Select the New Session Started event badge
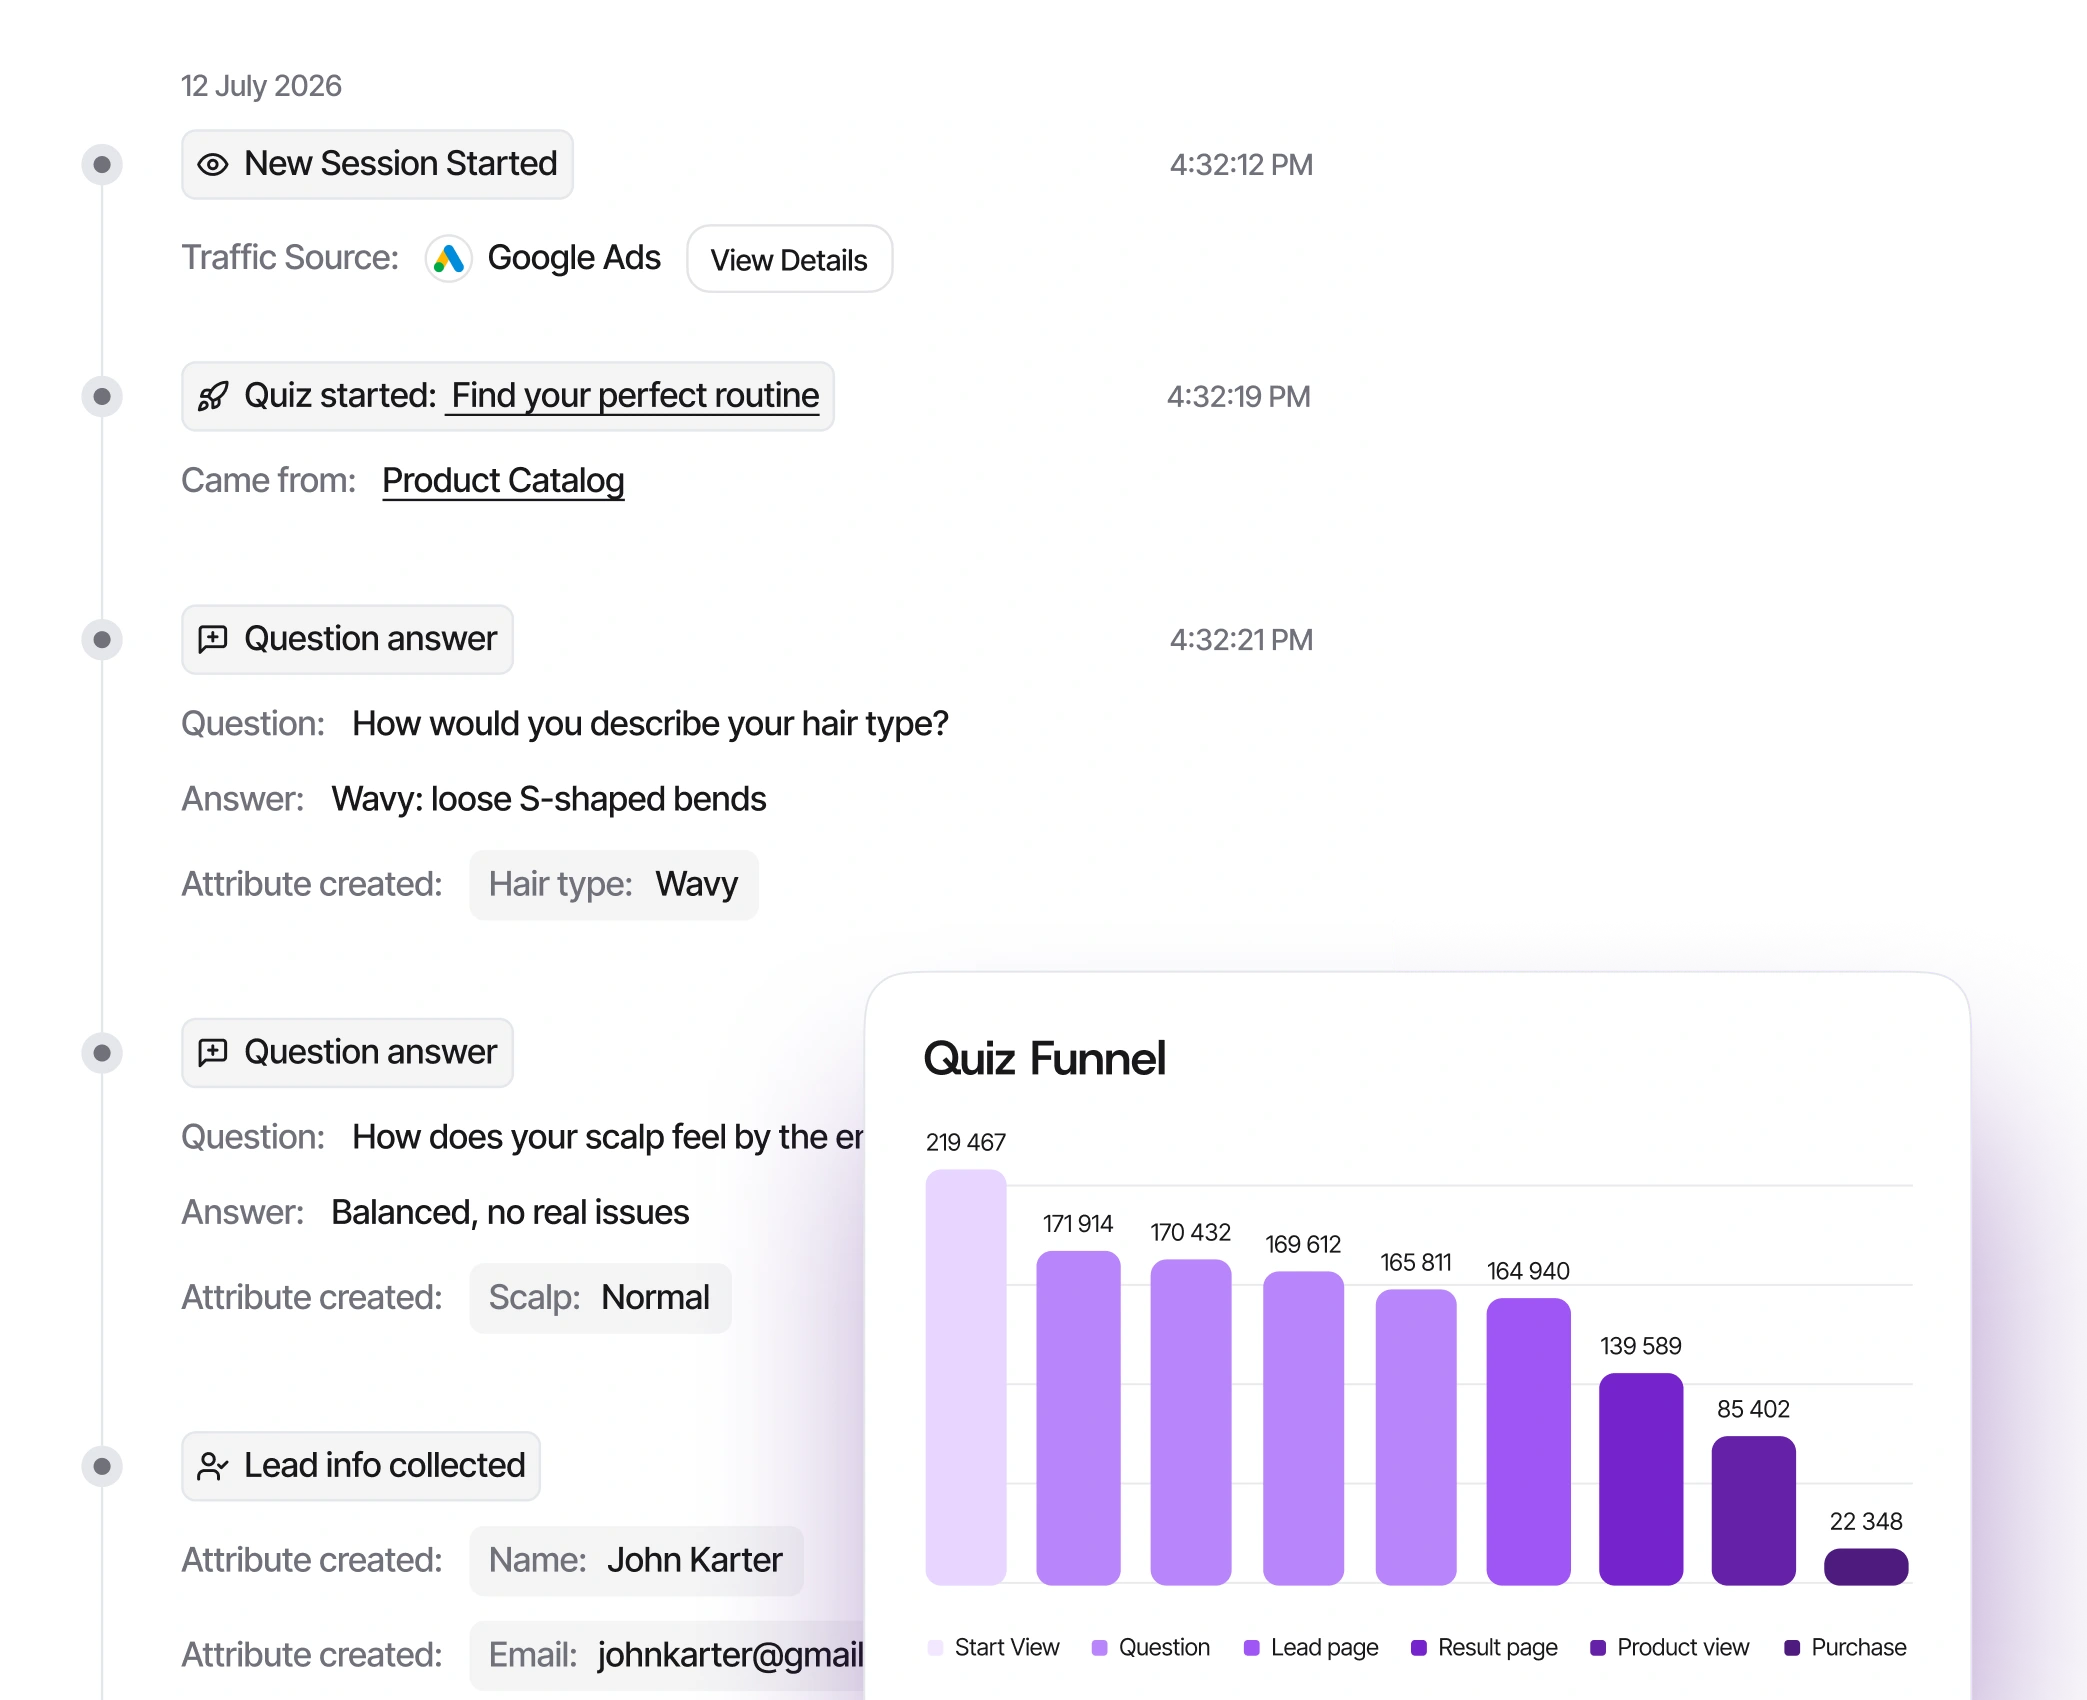Image resolution: width=2087 pixels, height=1700 pixels. [x=377, y=164]
